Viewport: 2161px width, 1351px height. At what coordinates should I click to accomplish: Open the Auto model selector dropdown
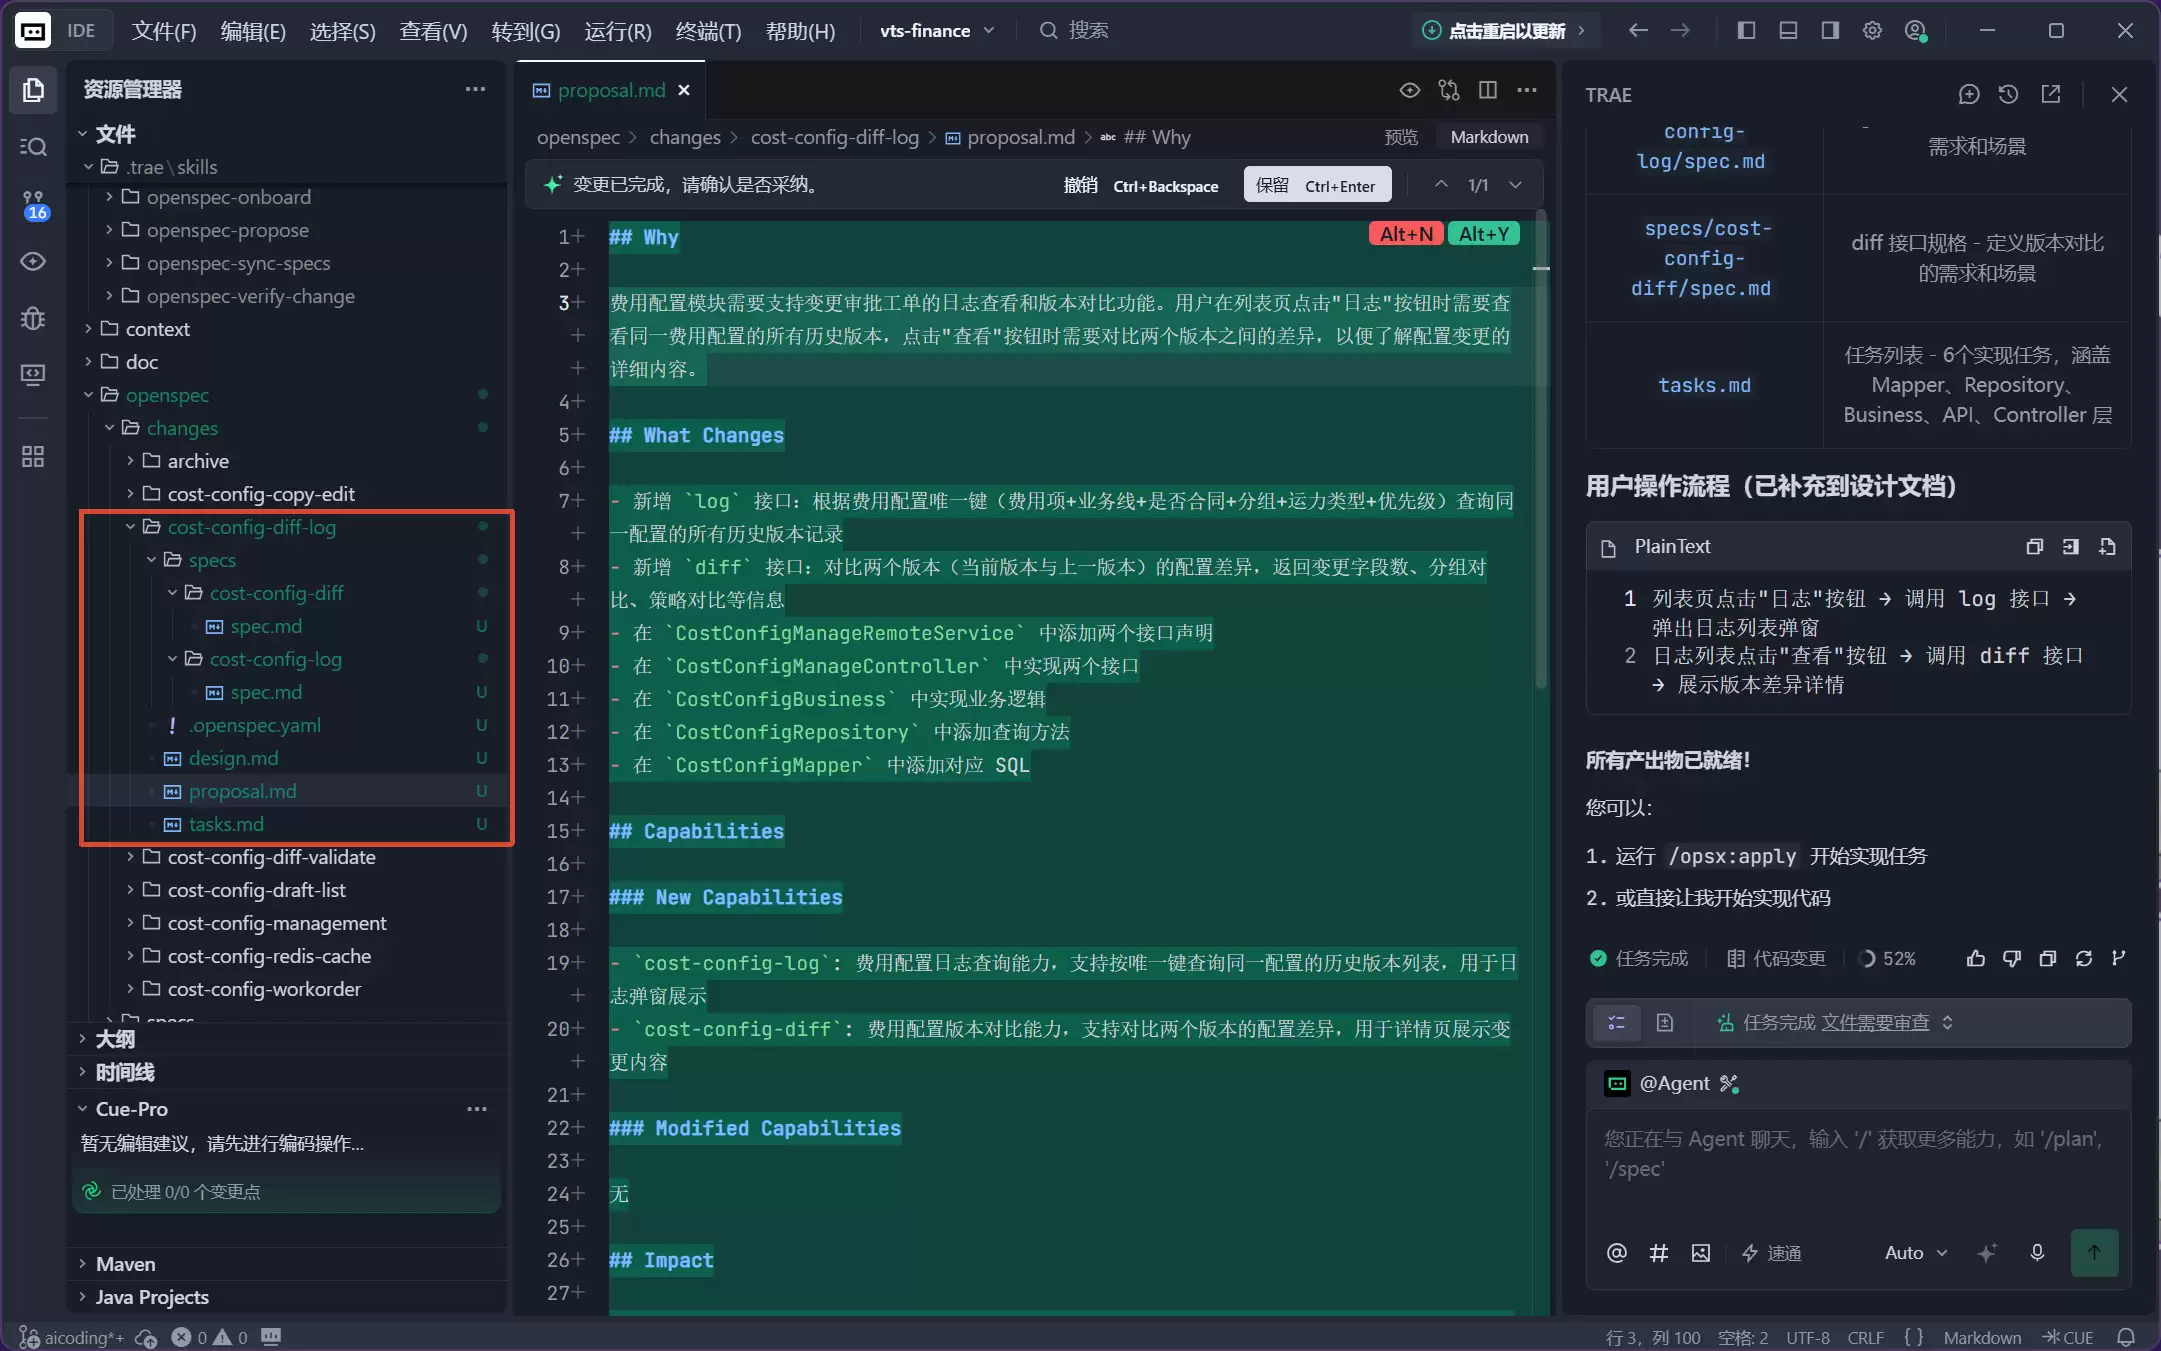pos(1916,1253)
